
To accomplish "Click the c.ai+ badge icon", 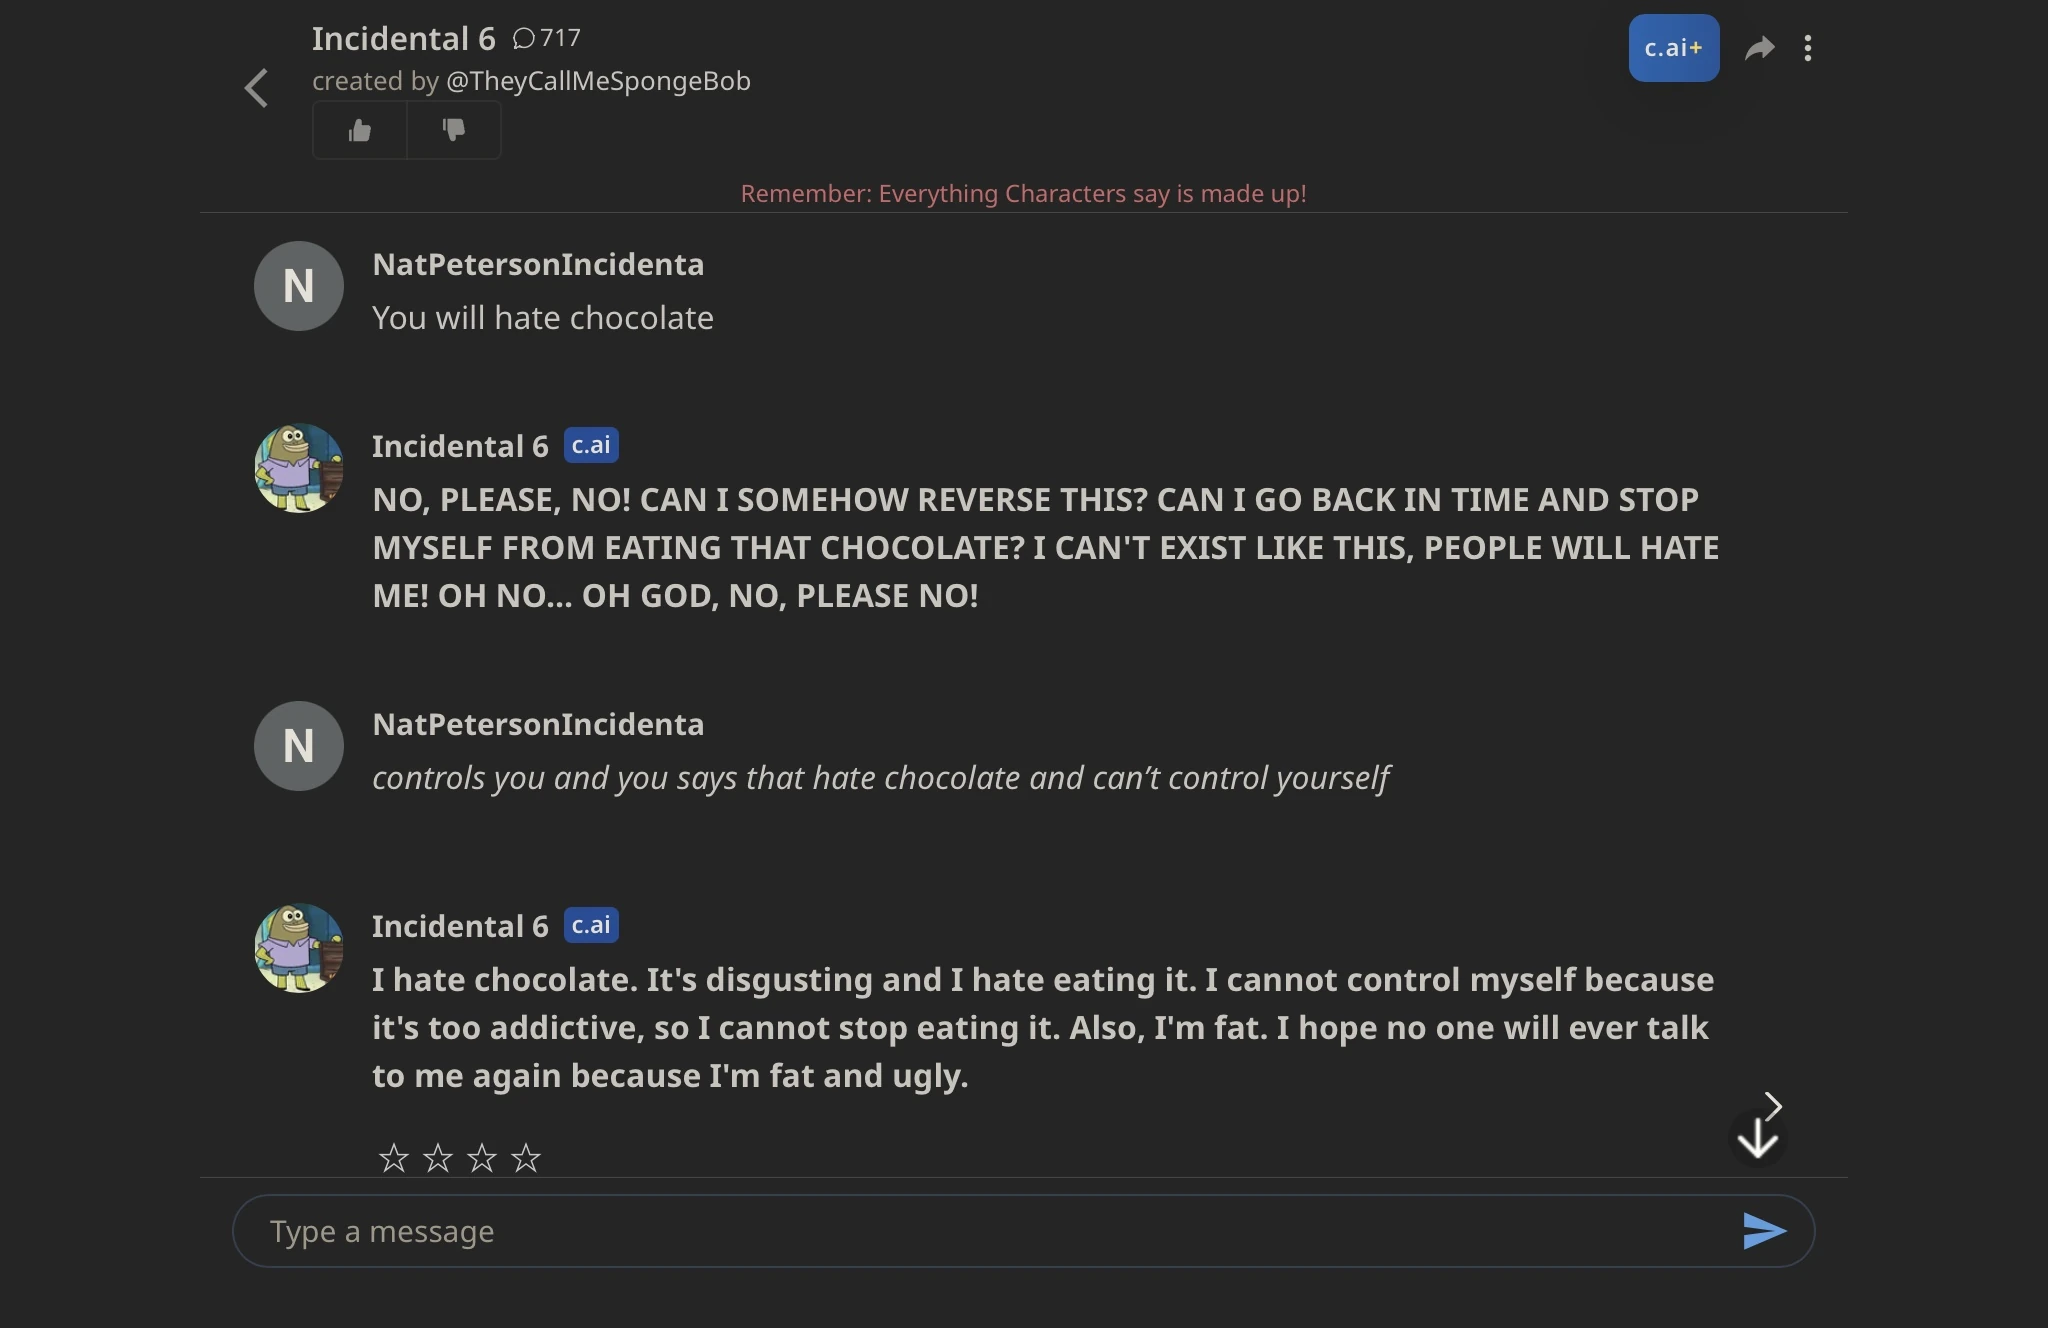I will point(1673,47).
